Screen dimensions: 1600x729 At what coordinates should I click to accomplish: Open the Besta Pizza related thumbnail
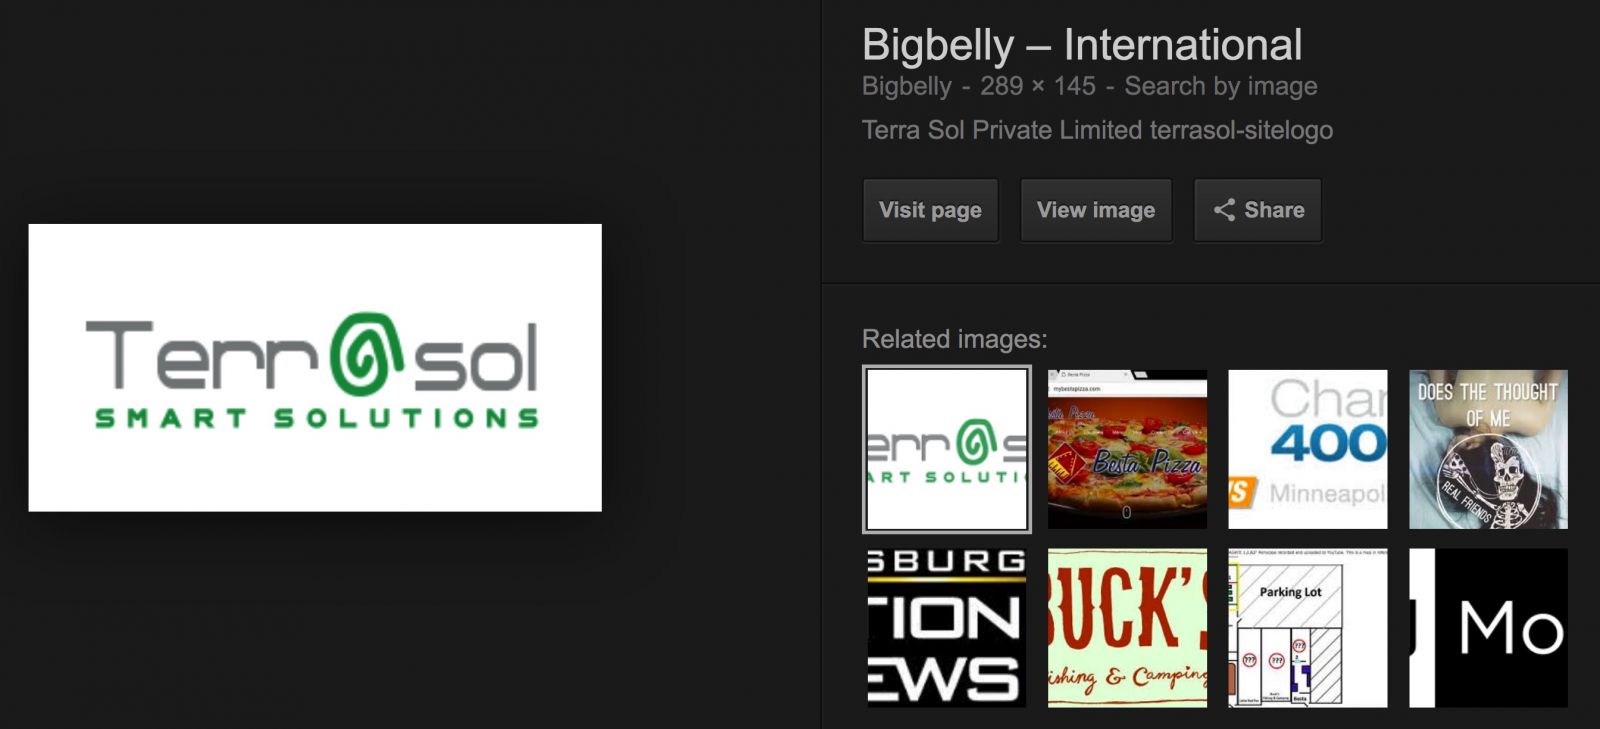pyautogui.click(x=1127, y=449)
